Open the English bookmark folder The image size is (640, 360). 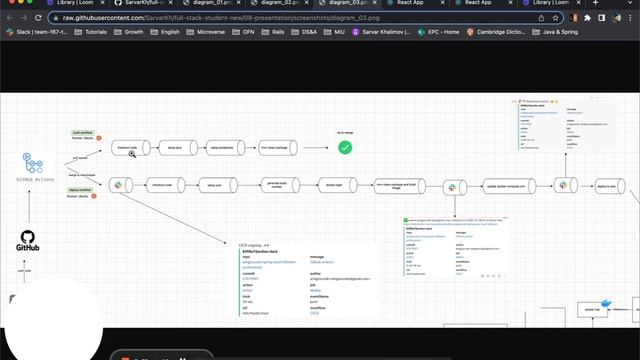click(165, 32)
